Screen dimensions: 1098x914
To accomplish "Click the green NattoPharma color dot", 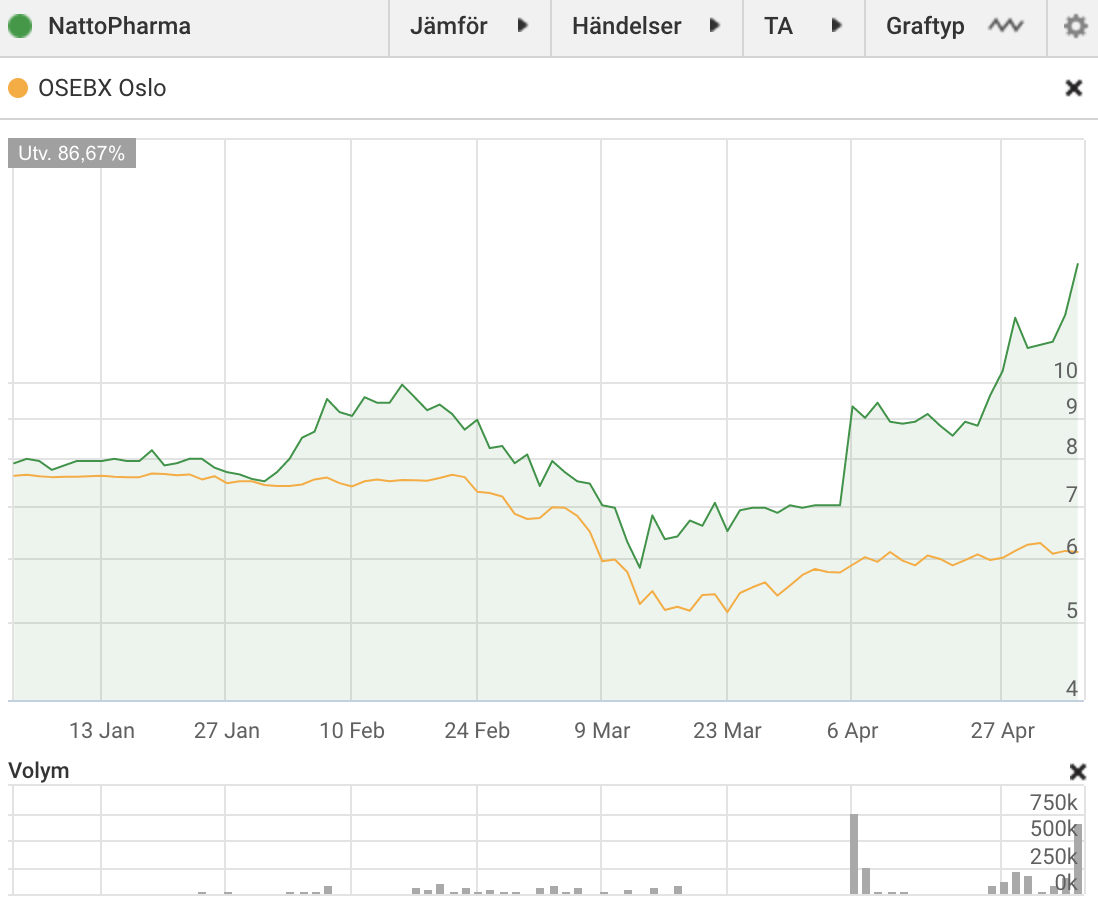I will (20, 27).
